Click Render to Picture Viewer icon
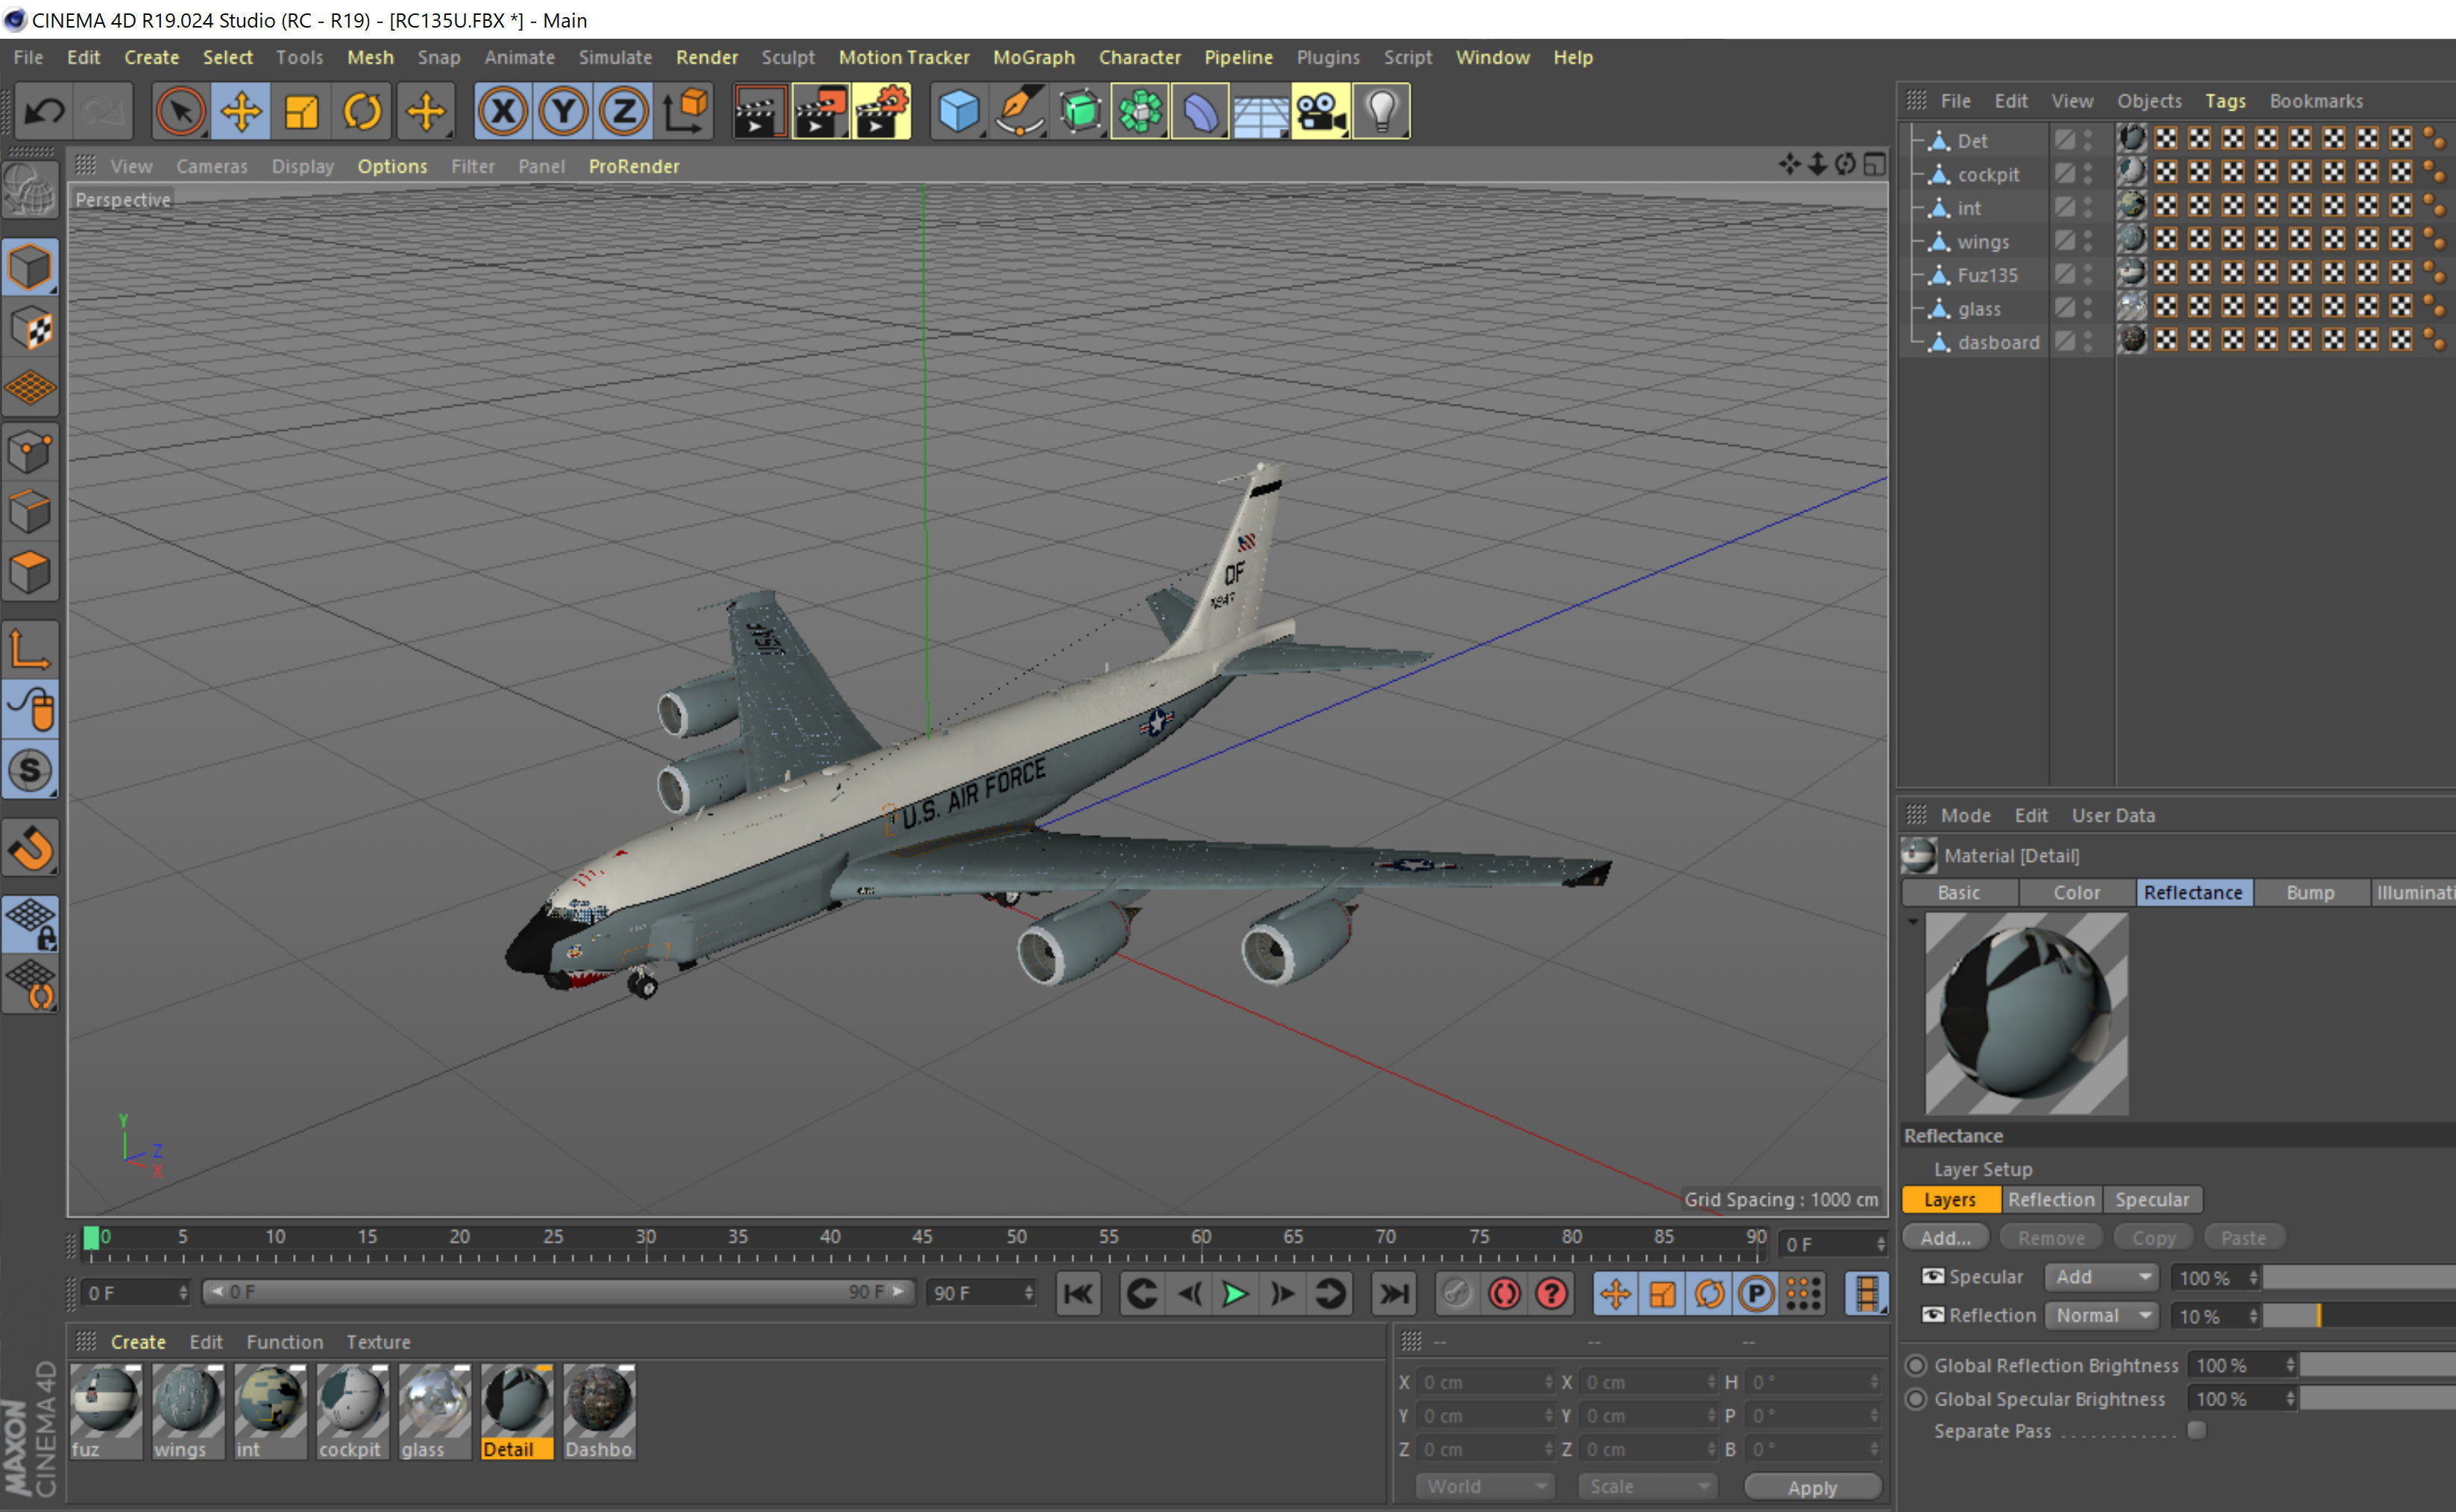2456x1512 pixels. (820, 111)
